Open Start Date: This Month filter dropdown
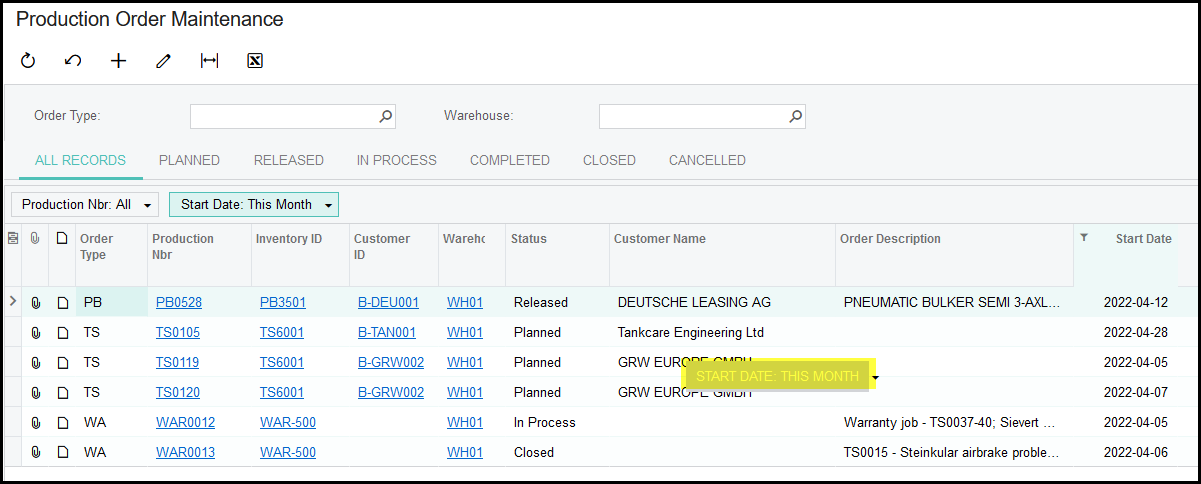 254,204
